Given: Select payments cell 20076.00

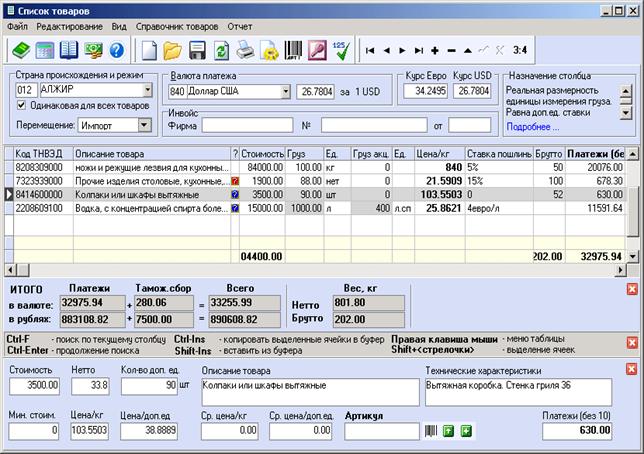Looking at the screenshot, I should tap(596, 167).
